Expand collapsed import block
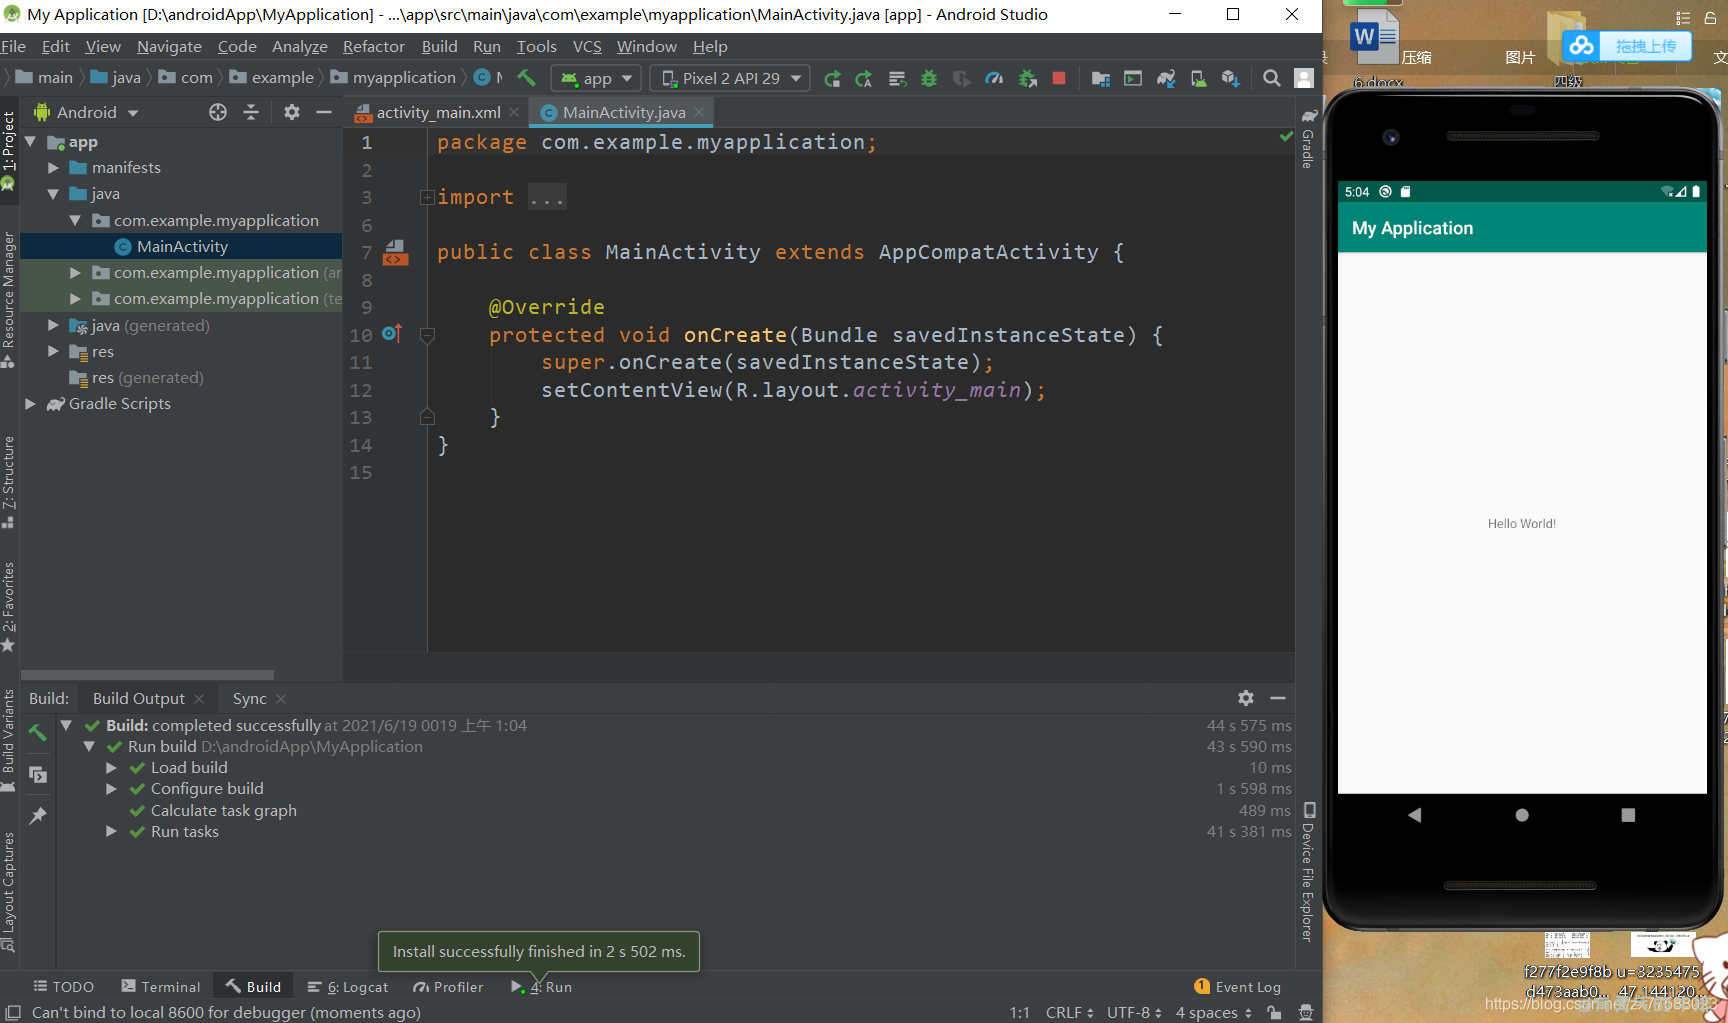The width and height of the screenshot is (1728, 1023). (427, 197)
